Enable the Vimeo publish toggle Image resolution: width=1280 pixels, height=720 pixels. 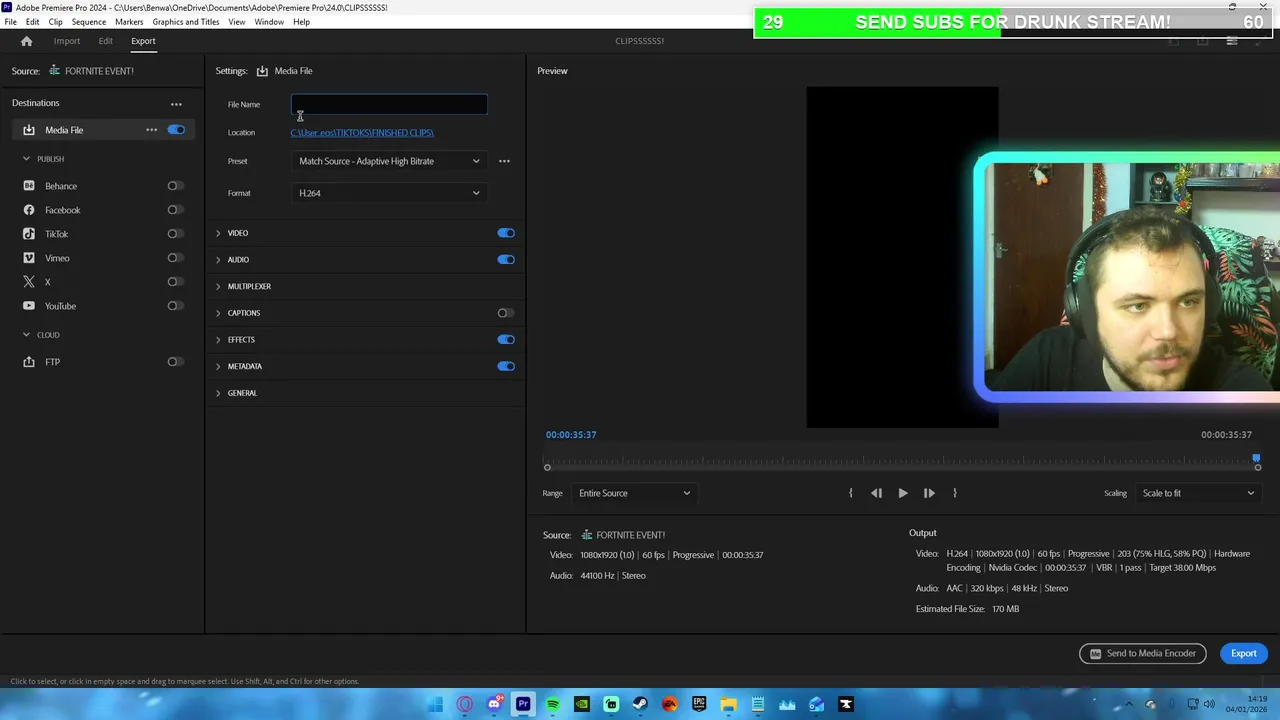pyautogui.click(x=175, y=258)
